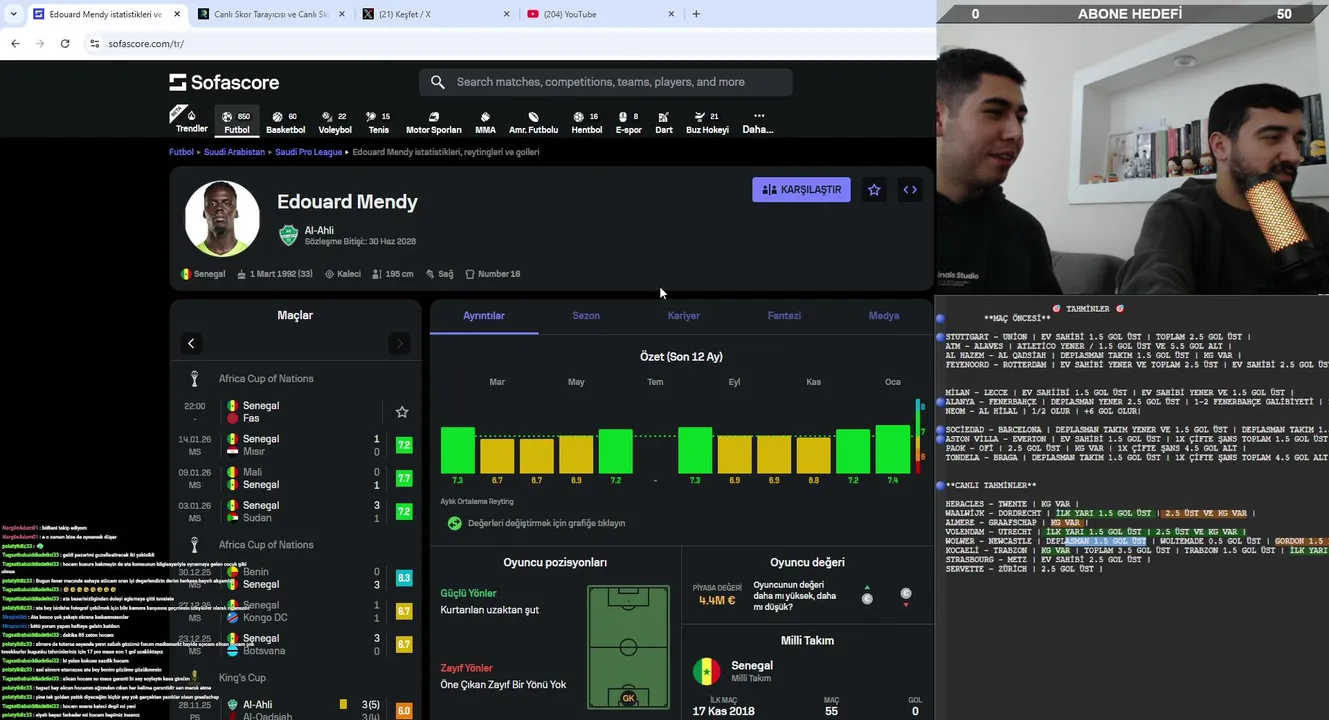Open the Motor Sporları category
Image resolution: width=1329 pixels, height=720 pixels.
pos(433,122)
